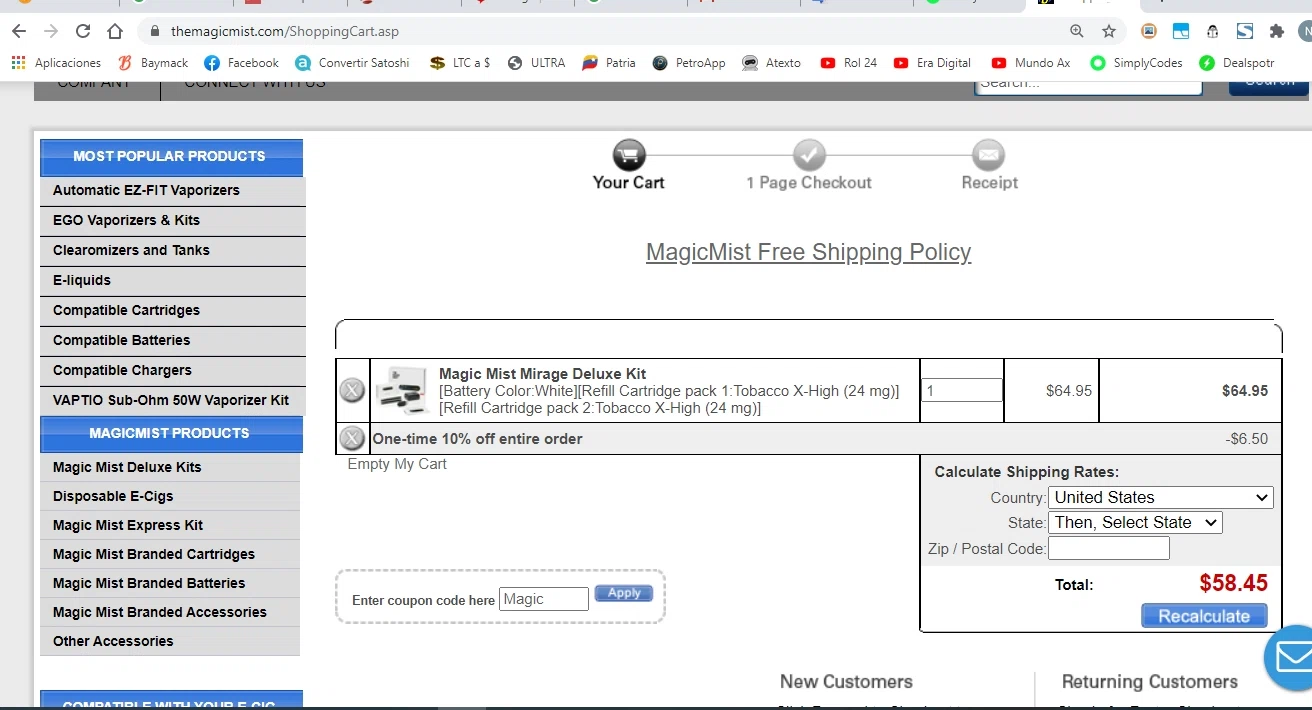Go back to previous page

tap(19, 31)
